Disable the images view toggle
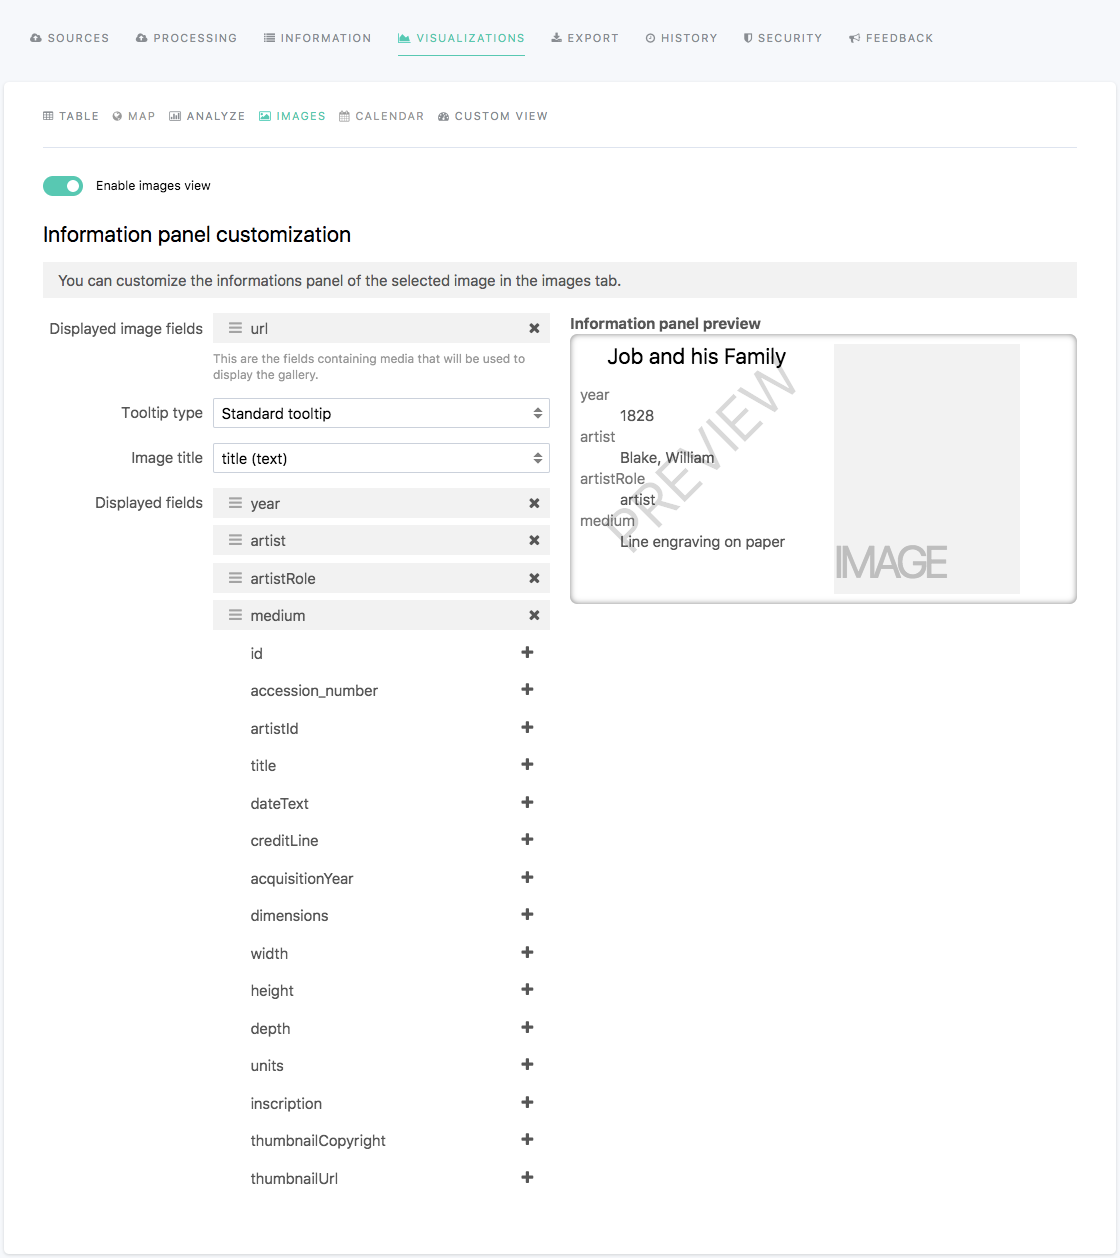The width and height of the screenshot is (1120, 1258). [63, 186]
